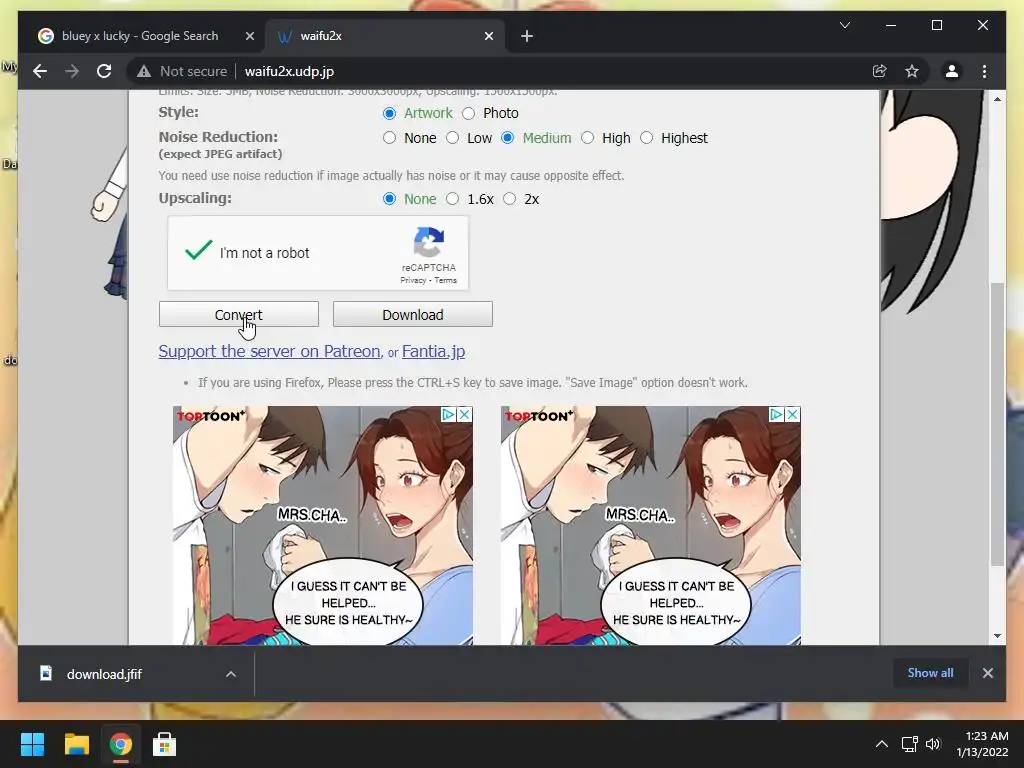The width and height of the screenshot is (1024, 768).
Task: Set noise reduction to Highest
Action: [647, 138]
